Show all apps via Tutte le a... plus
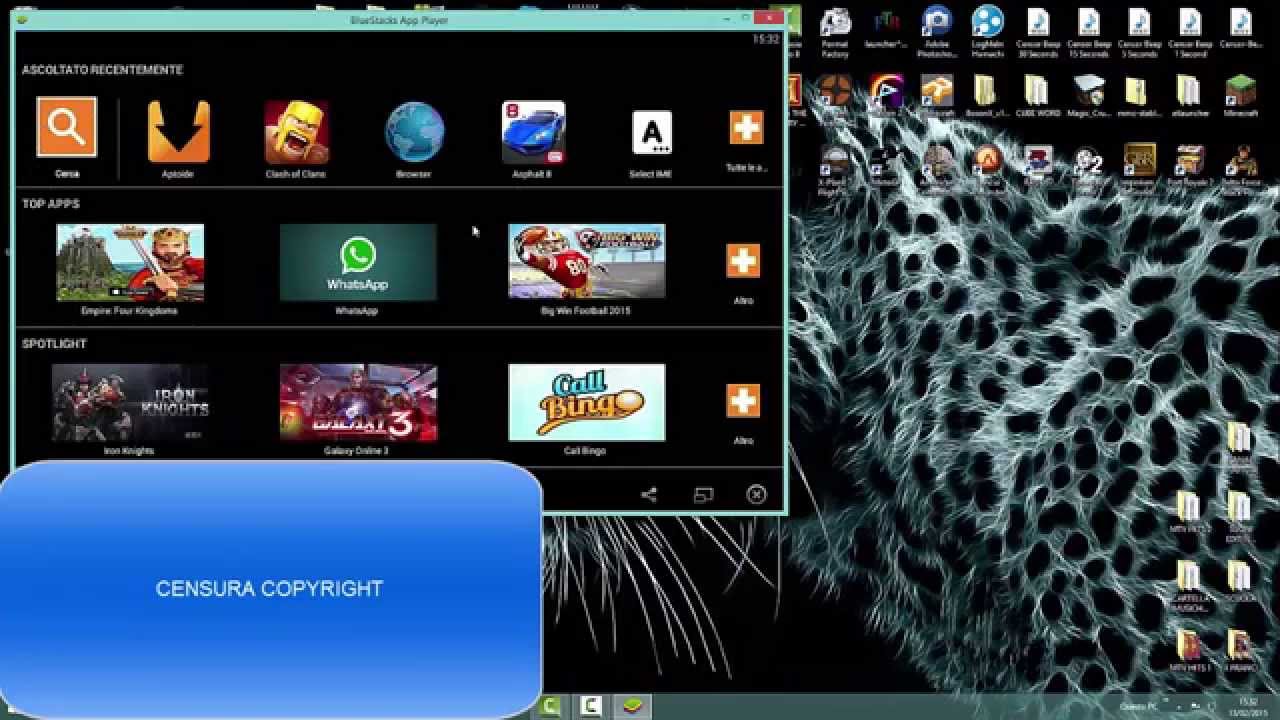The height and width of the screenshot is (720, 1280). point(746,128)
